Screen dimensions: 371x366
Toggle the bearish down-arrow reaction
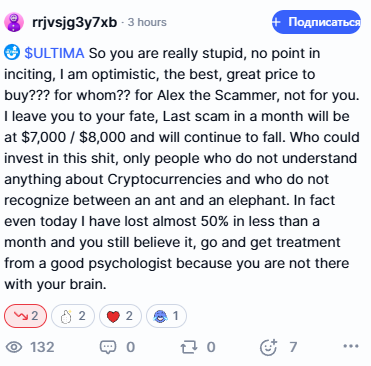click(25, 316)
